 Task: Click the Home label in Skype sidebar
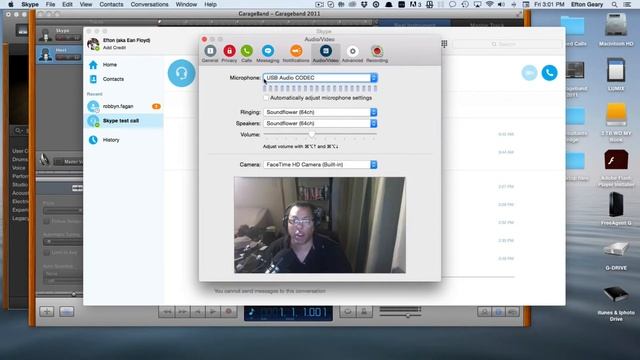[x=110, y=64]
